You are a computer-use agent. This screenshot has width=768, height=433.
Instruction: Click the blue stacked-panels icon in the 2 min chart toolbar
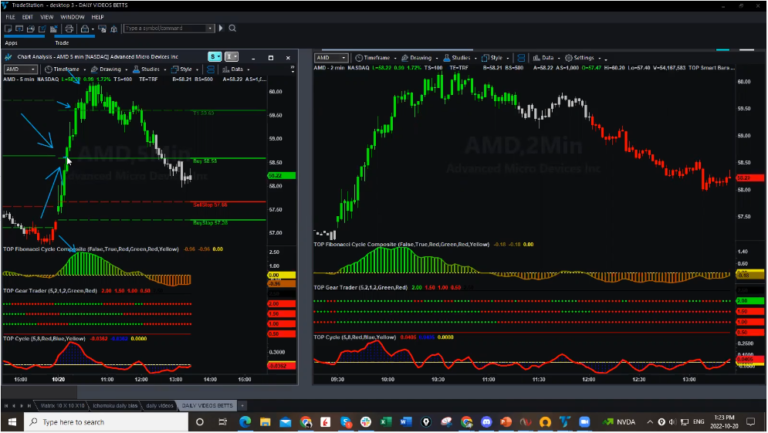pyautogui.click(x=521, y=58)
